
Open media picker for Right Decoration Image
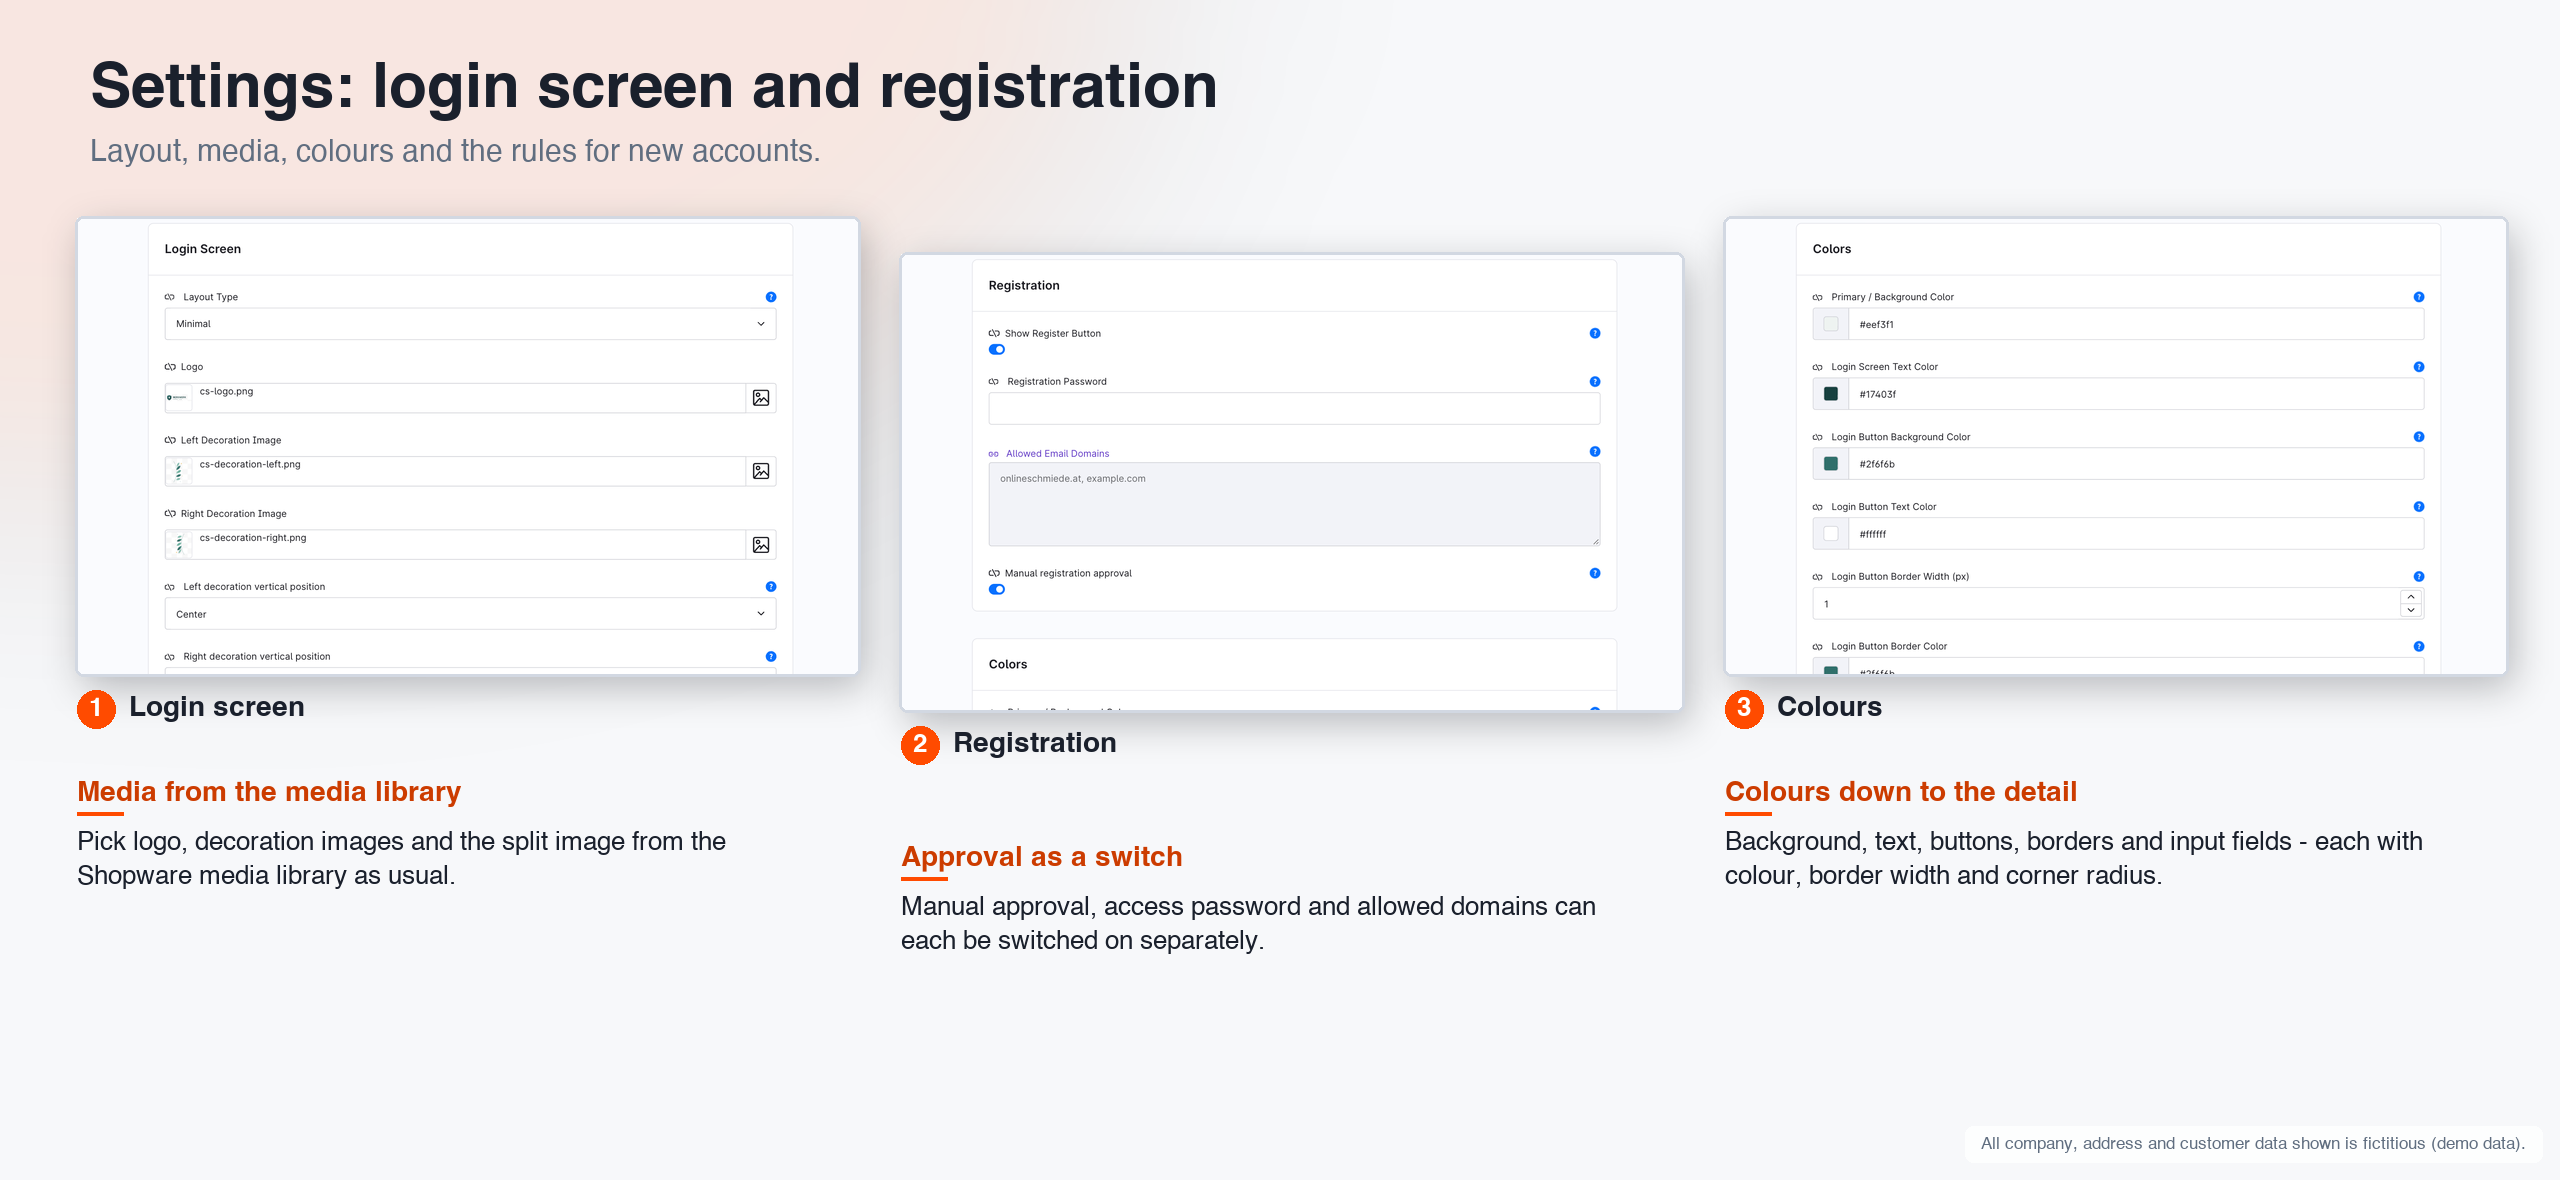click(761, 545)
